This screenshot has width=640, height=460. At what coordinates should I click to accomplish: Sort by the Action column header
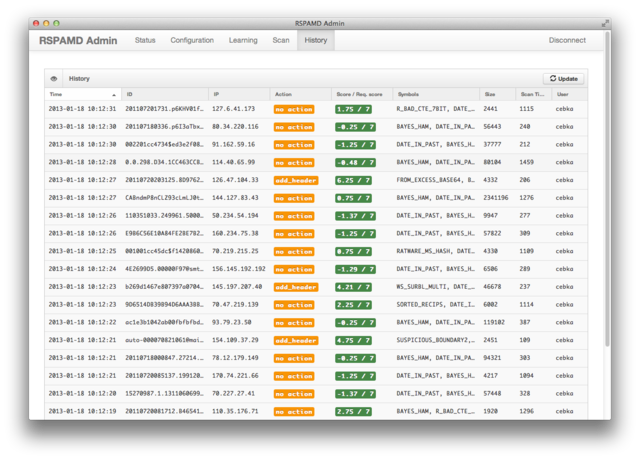click(x=300, y=94)
